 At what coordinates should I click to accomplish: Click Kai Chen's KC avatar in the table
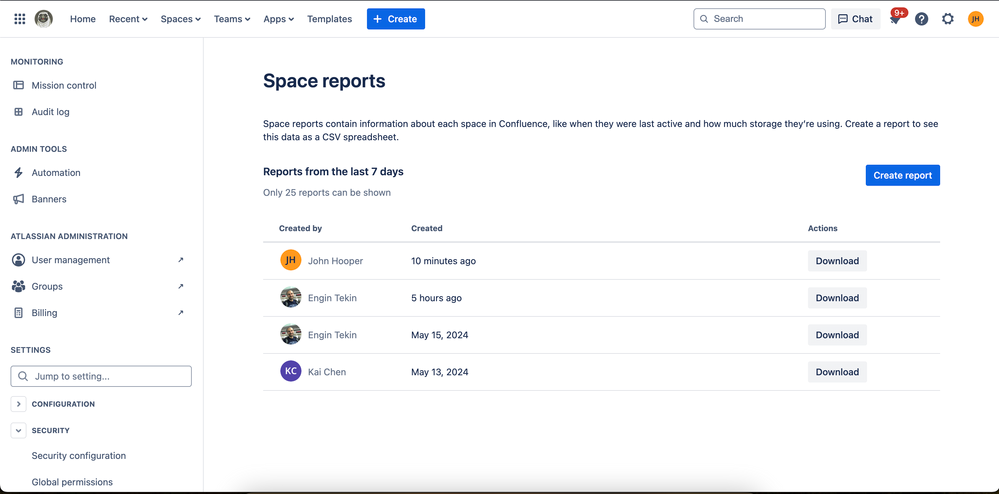tap(291, 371)
